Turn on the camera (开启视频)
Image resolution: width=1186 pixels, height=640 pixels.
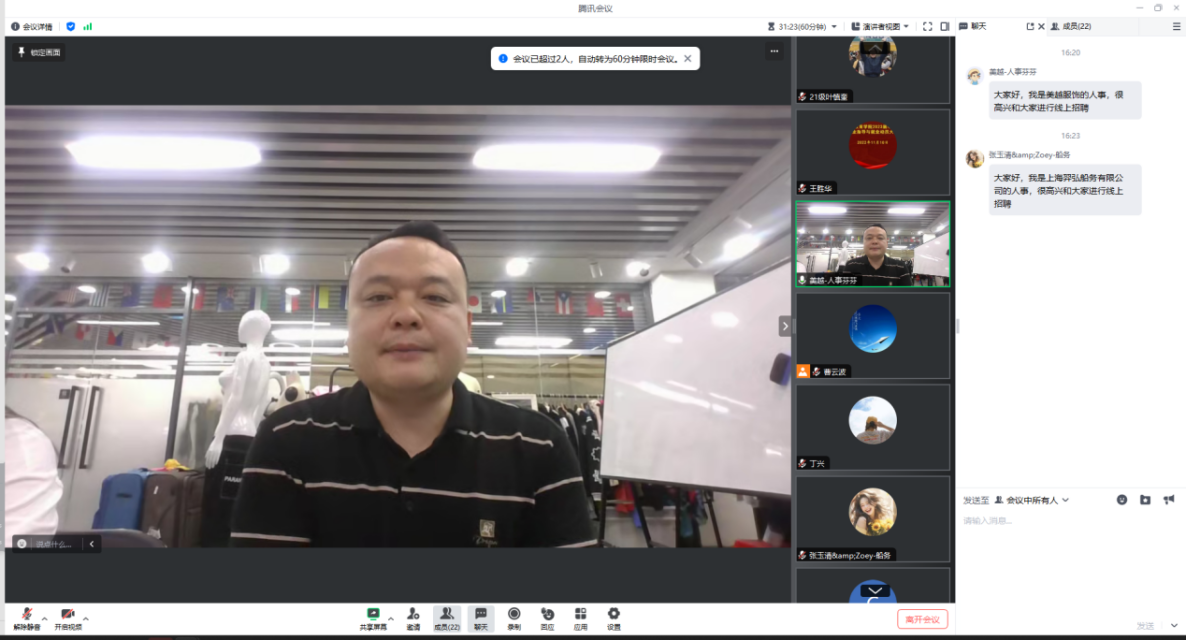click(x=67, y=615)
